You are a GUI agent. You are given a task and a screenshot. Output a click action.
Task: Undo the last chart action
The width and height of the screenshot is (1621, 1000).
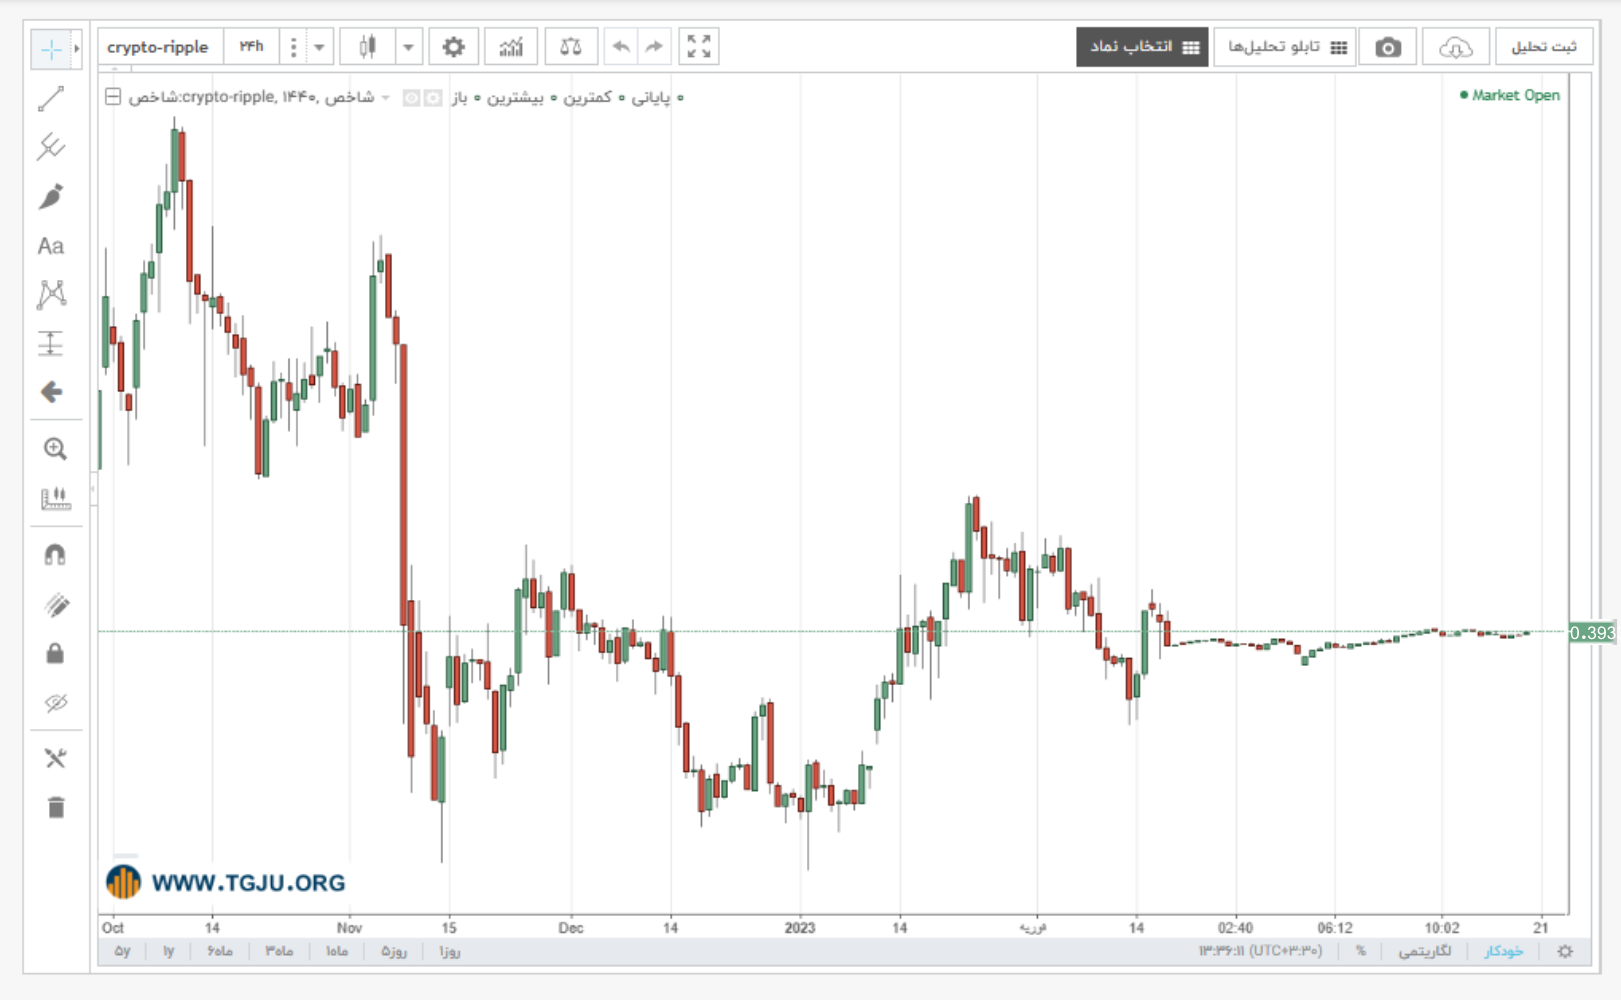click(x=621, y=47)
